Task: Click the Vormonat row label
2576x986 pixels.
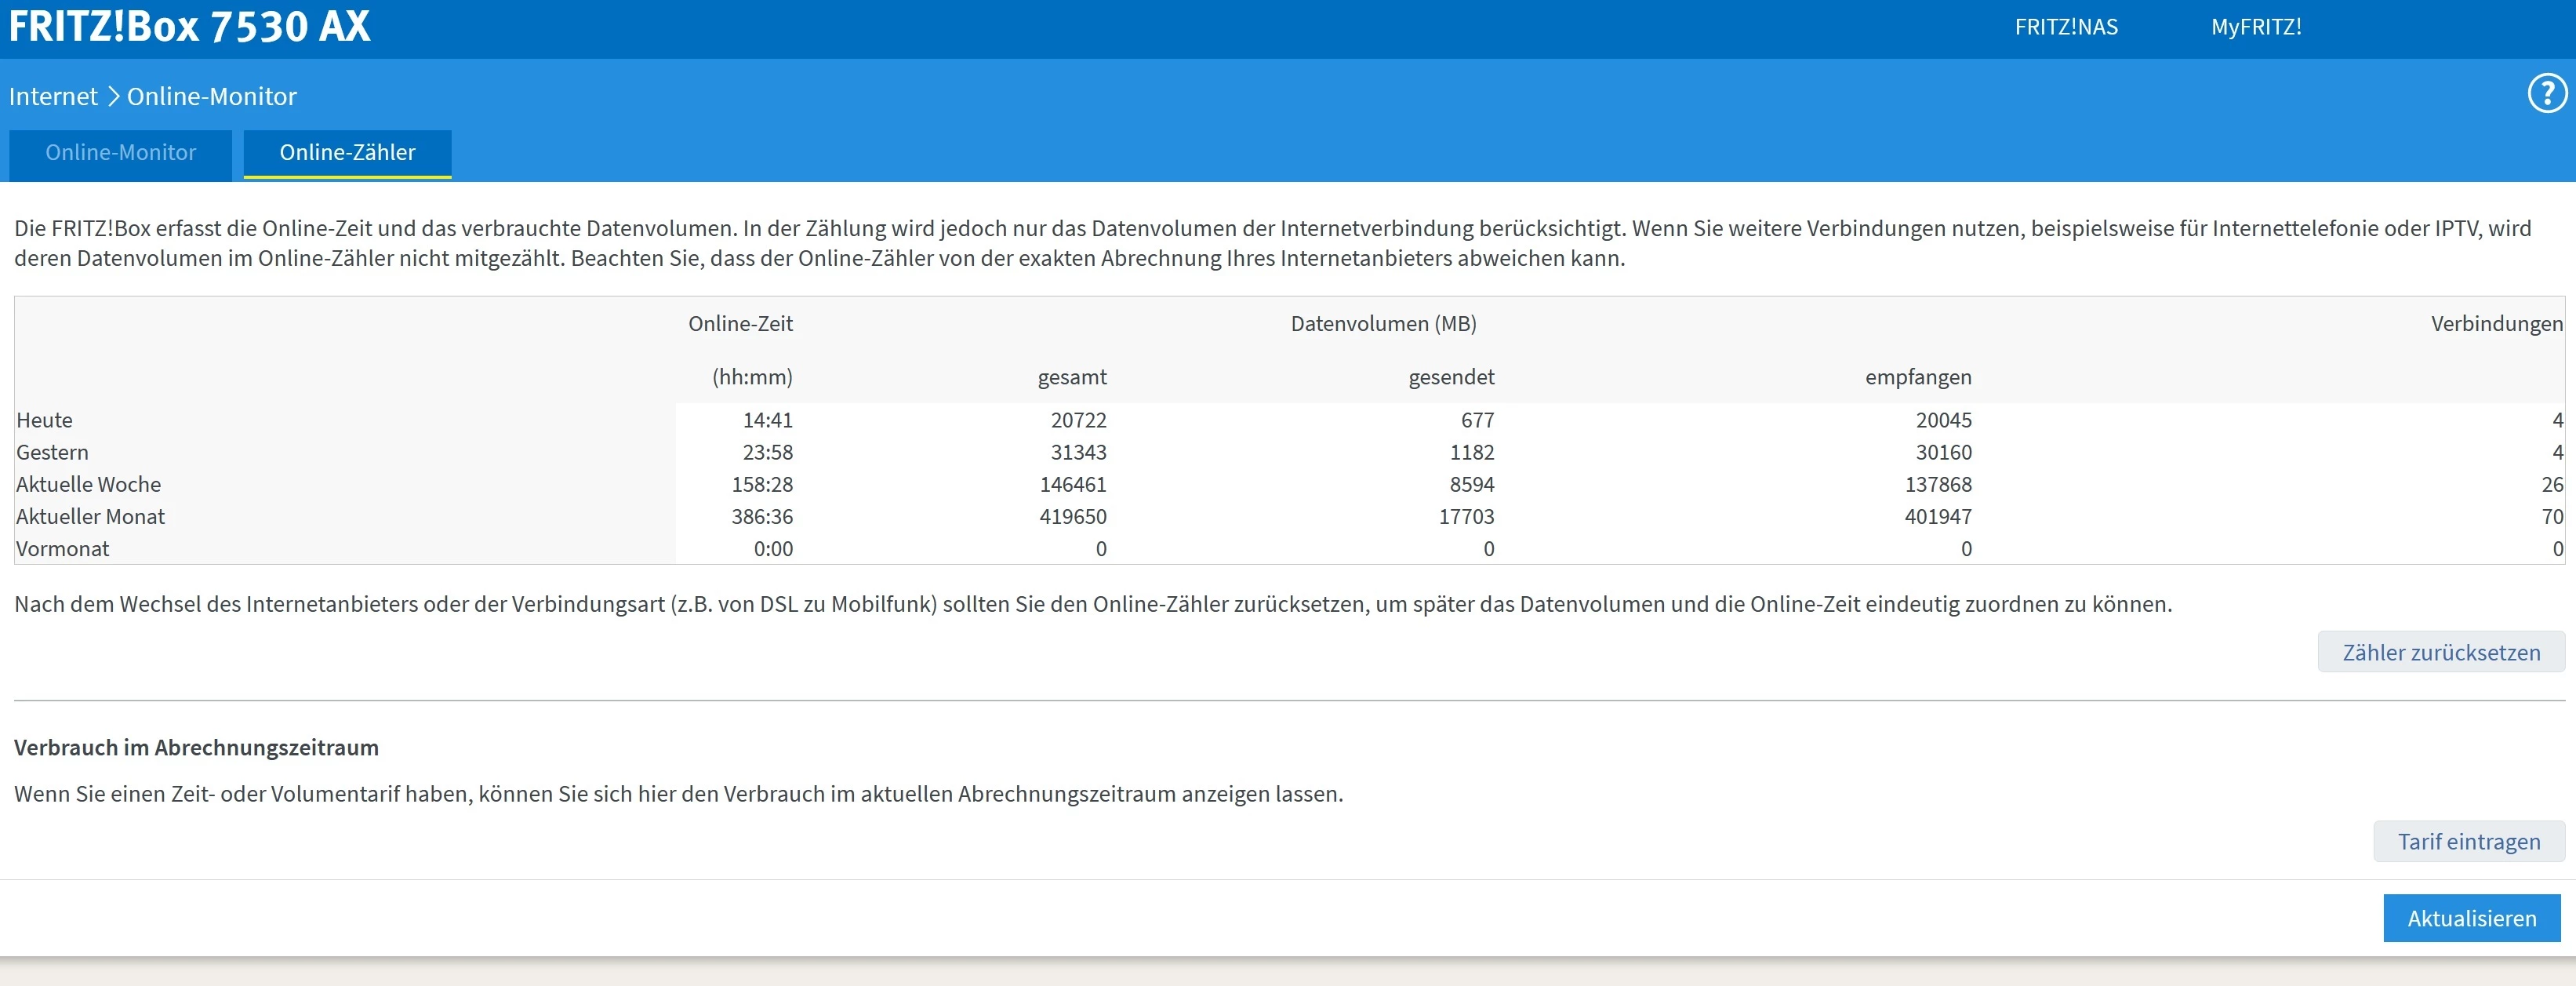Action: [x=62, y=548]
